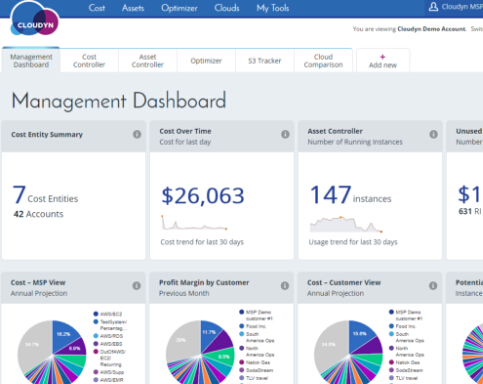Open info icon on Asset Controller widget
This screenshot has height=384, width=483.
tap(433, 134)
